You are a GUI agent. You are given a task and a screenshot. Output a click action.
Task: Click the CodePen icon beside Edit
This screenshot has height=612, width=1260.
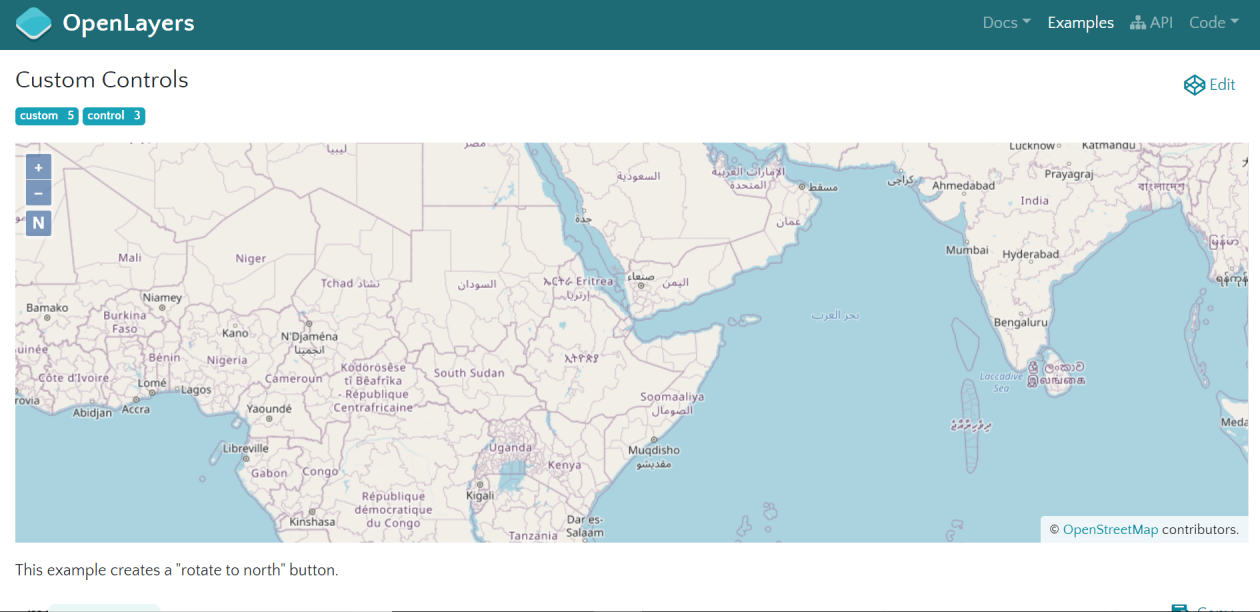(1196, 85)
